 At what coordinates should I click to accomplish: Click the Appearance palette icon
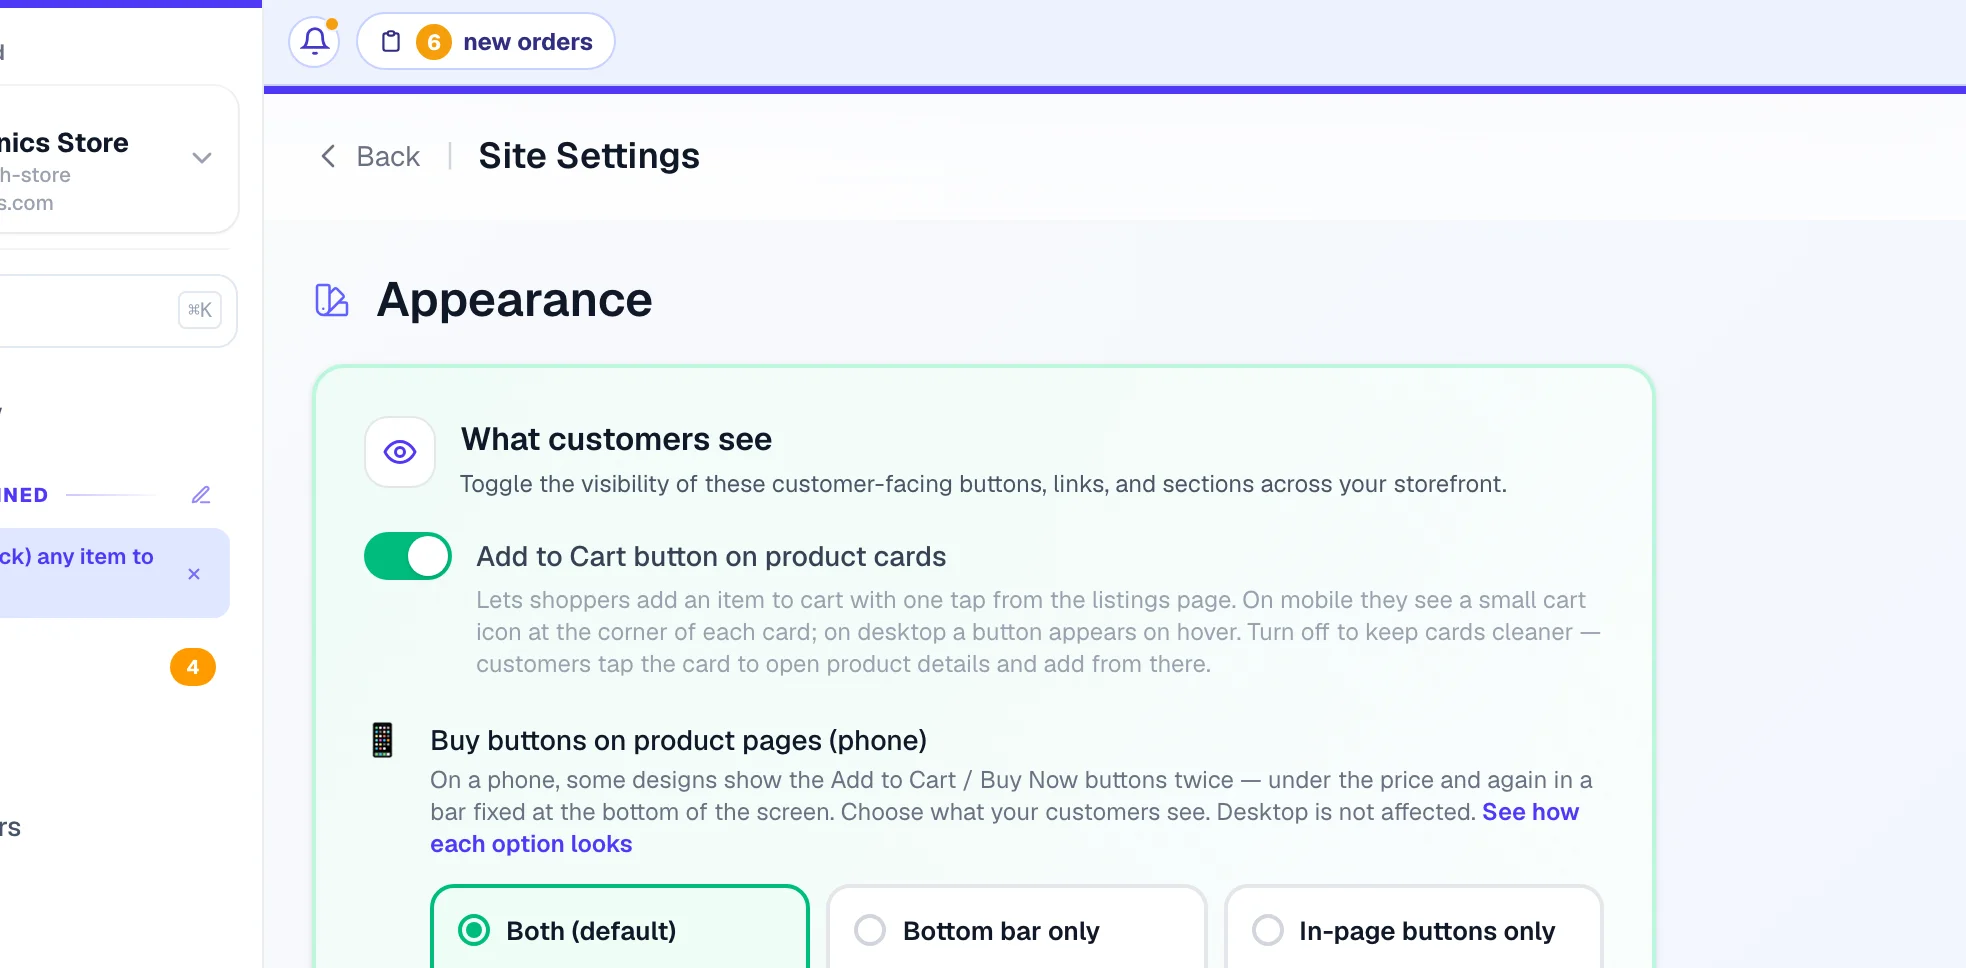(x=332, y=300)
